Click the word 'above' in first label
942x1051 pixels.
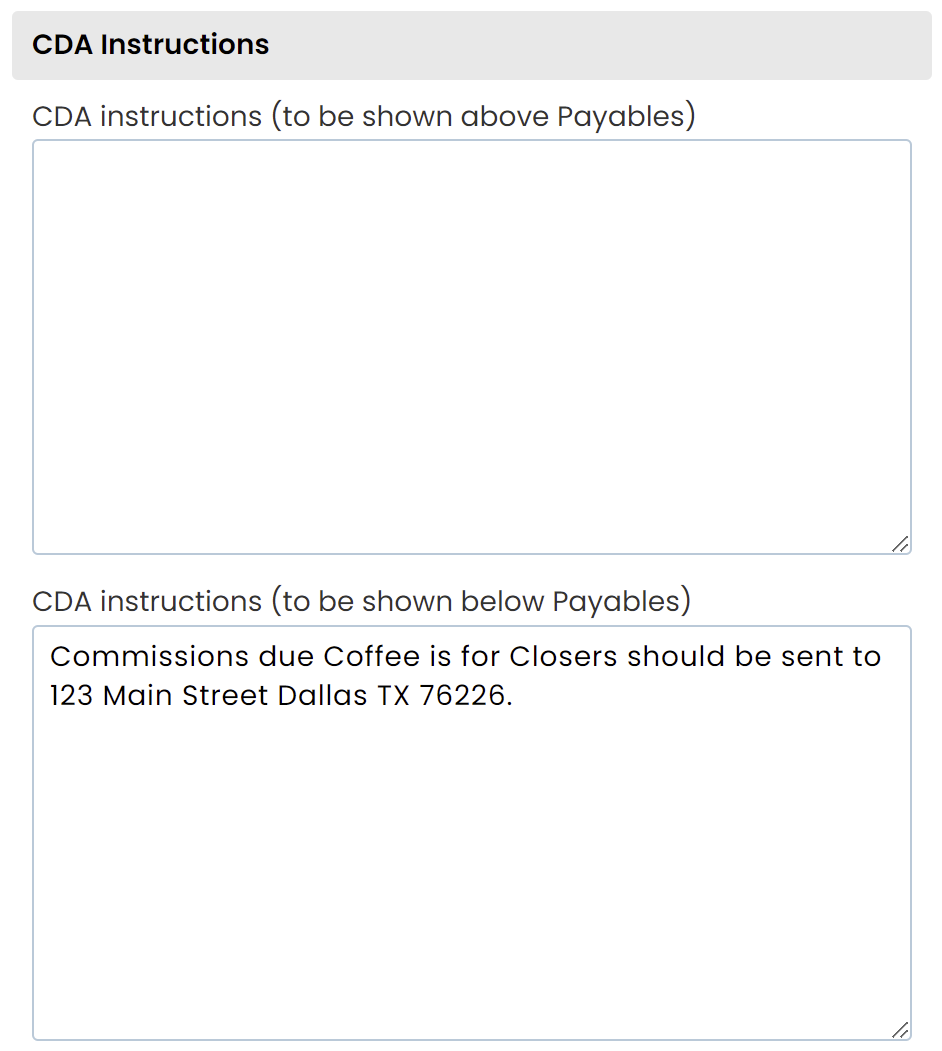pyautogui.click(x=504, y=117)
